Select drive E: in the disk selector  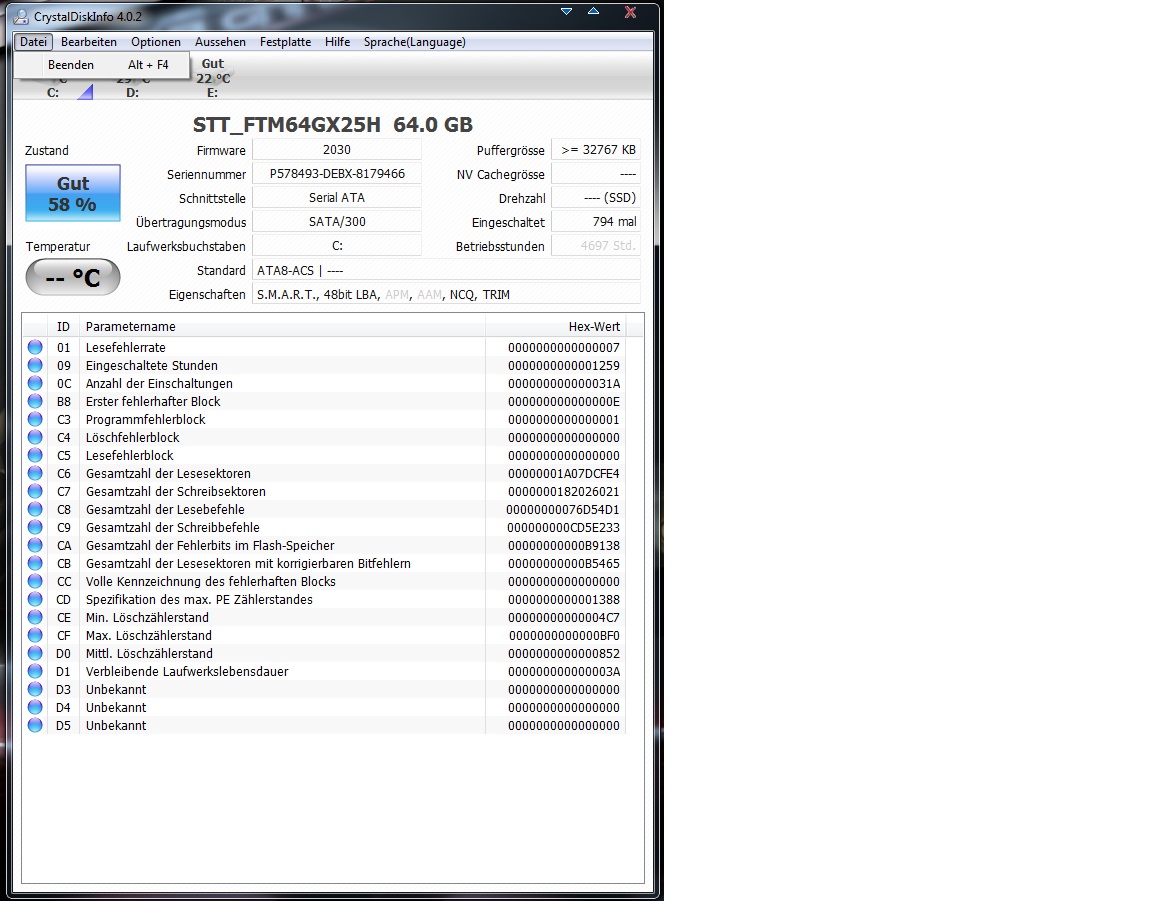click(213, 78)
